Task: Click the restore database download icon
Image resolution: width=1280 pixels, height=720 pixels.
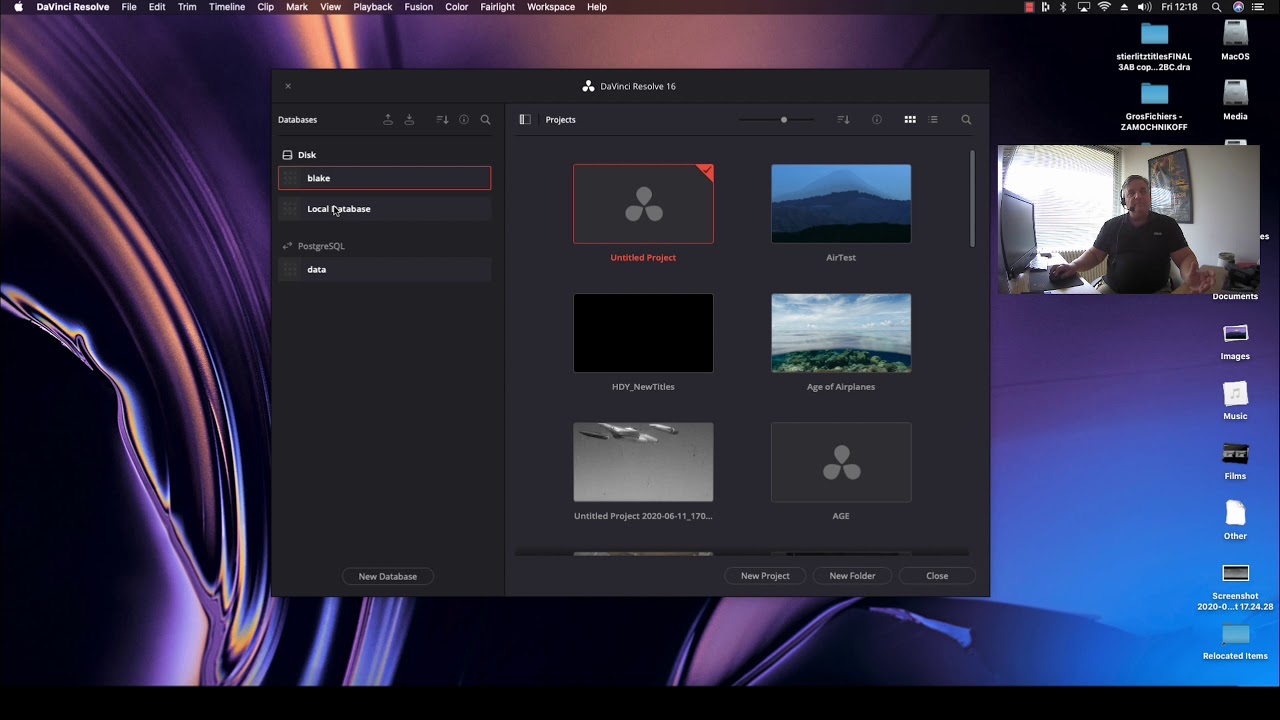Action: [409, 120]
